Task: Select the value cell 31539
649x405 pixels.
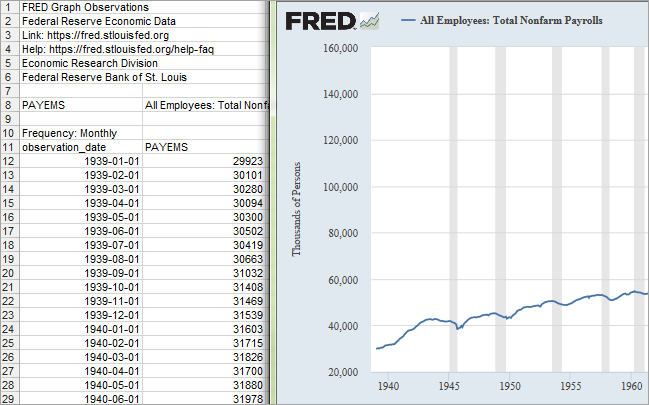Action: click(206, 315)
